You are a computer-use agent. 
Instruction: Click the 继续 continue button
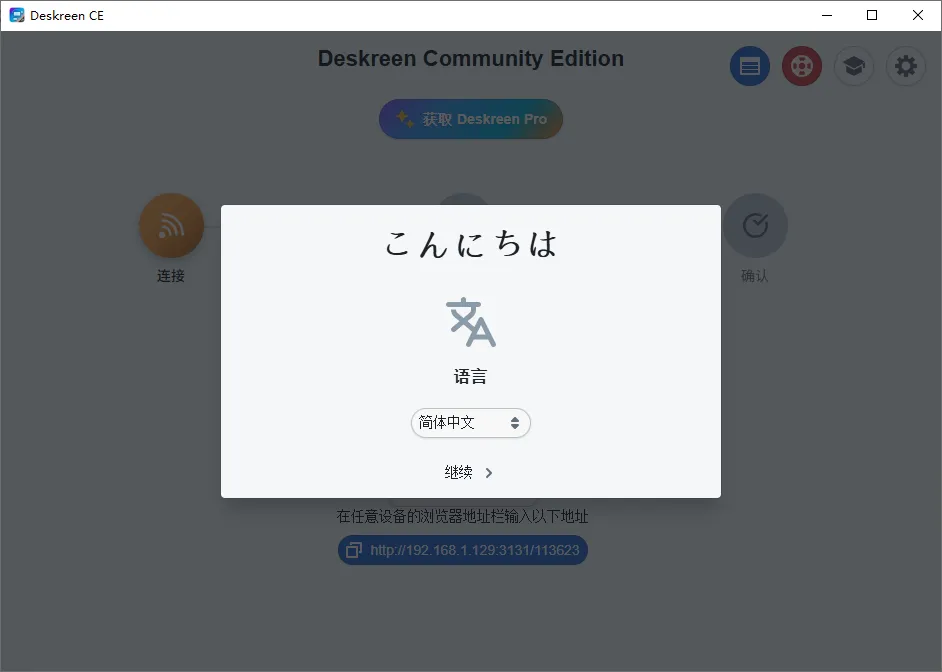click(x=469, y=473)
